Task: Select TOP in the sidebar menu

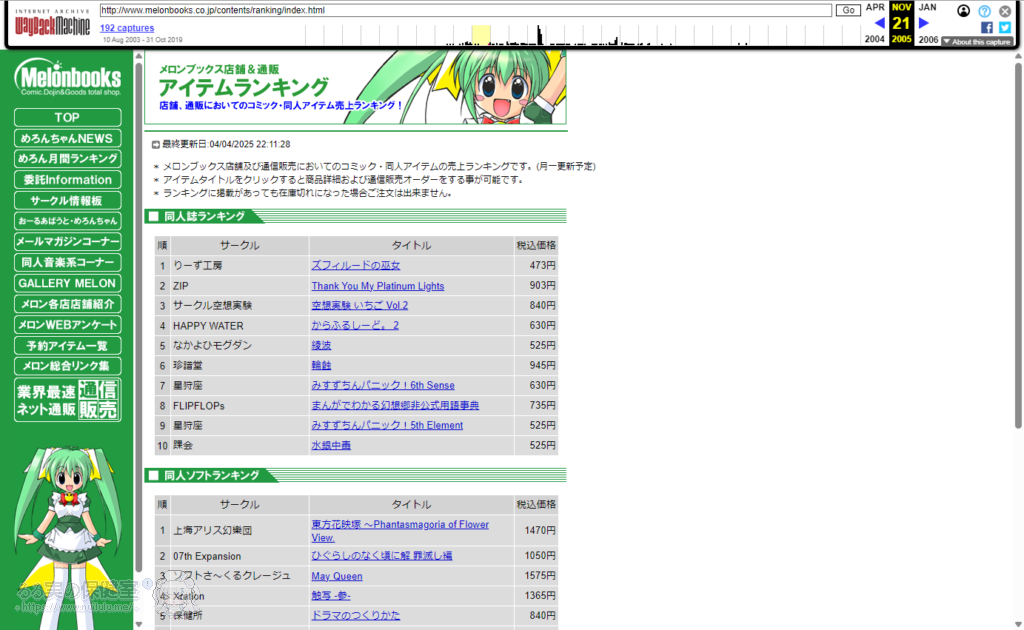Action: coord(67,117)
